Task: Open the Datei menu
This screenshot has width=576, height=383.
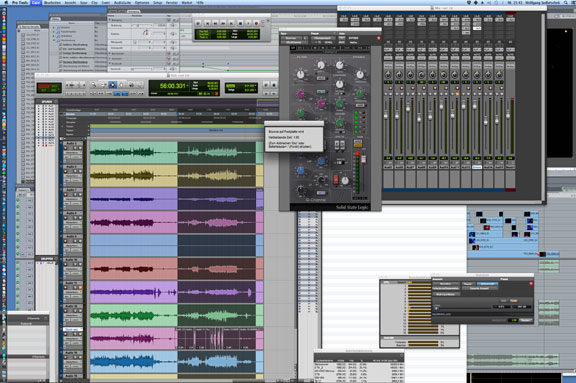Action: (36, 2)
